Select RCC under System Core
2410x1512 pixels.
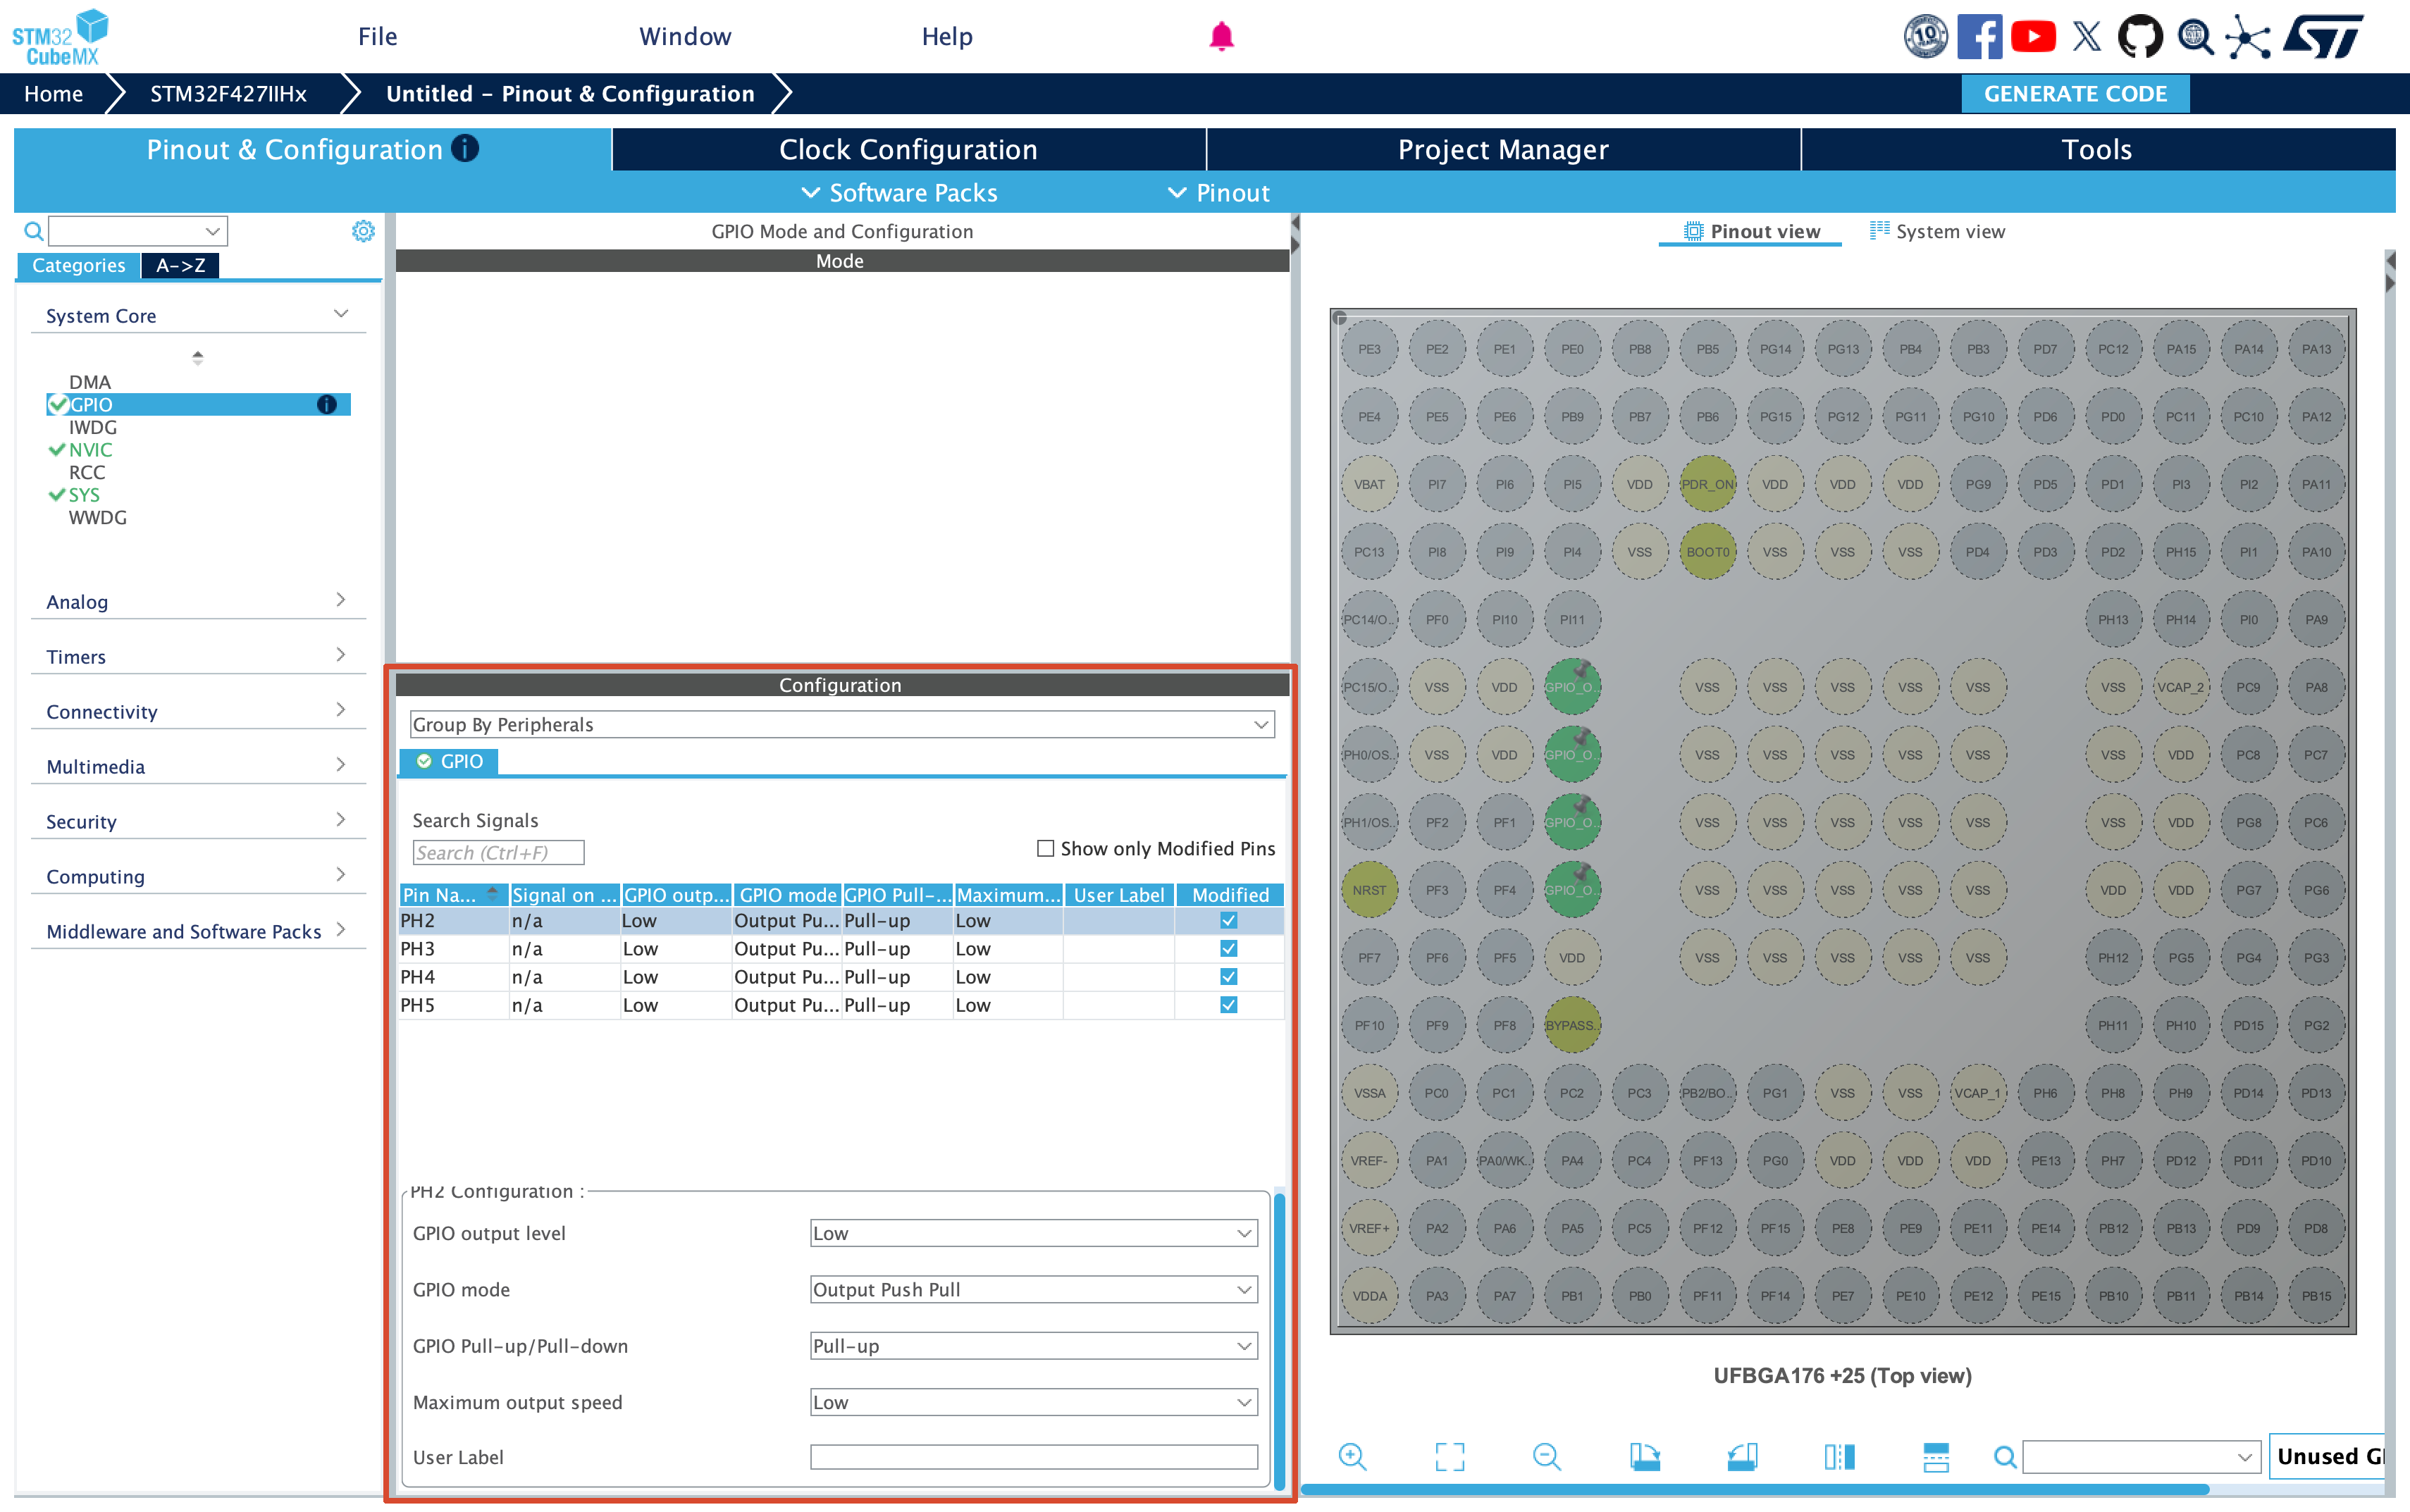(x=87, y=472)
